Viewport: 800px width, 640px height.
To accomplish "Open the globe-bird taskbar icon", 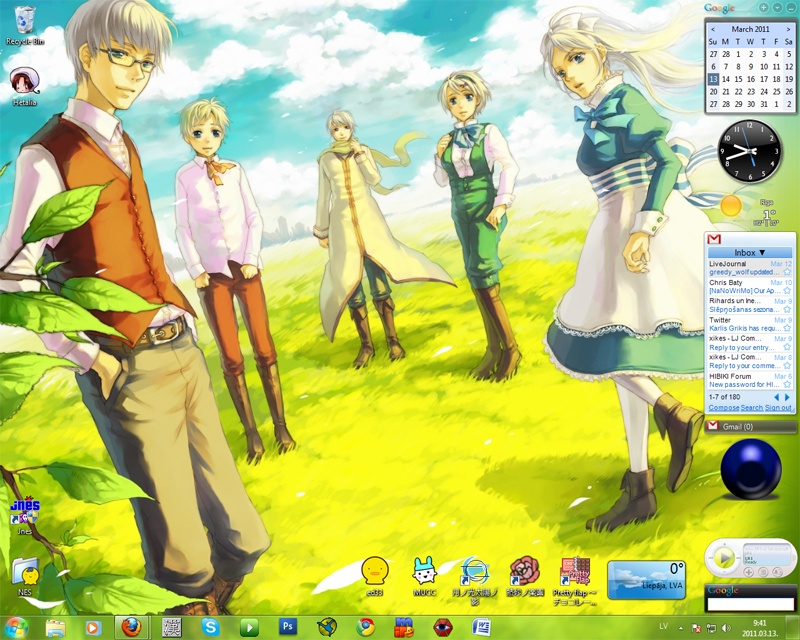I will (327, 628).
